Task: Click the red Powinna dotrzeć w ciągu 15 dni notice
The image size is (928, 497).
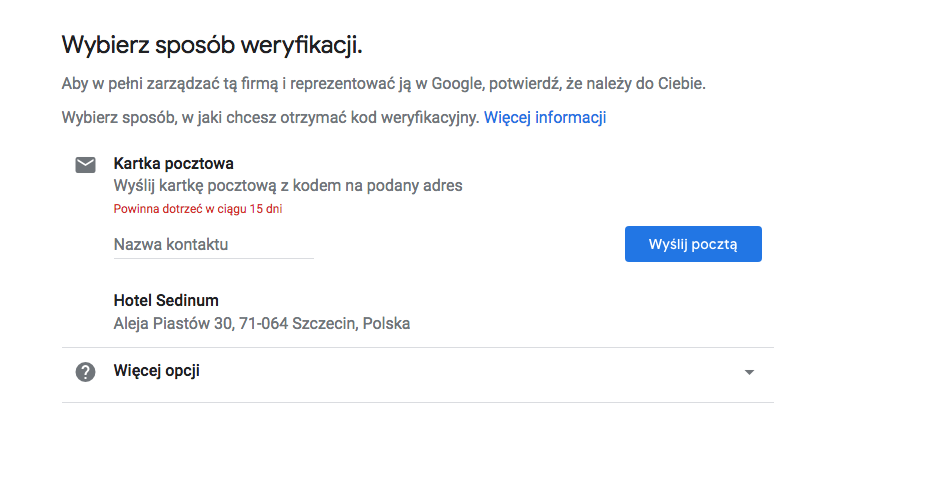Action: pyautogui.click(x=198, y=209)
